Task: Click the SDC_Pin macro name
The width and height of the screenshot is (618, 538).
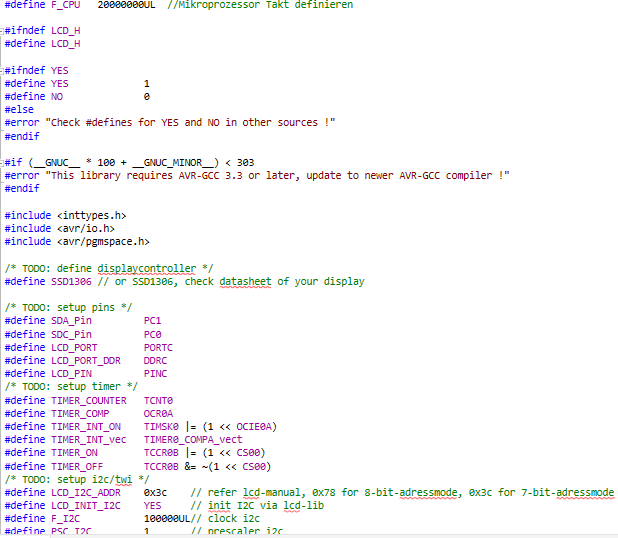Action: [x=71, y=335]
